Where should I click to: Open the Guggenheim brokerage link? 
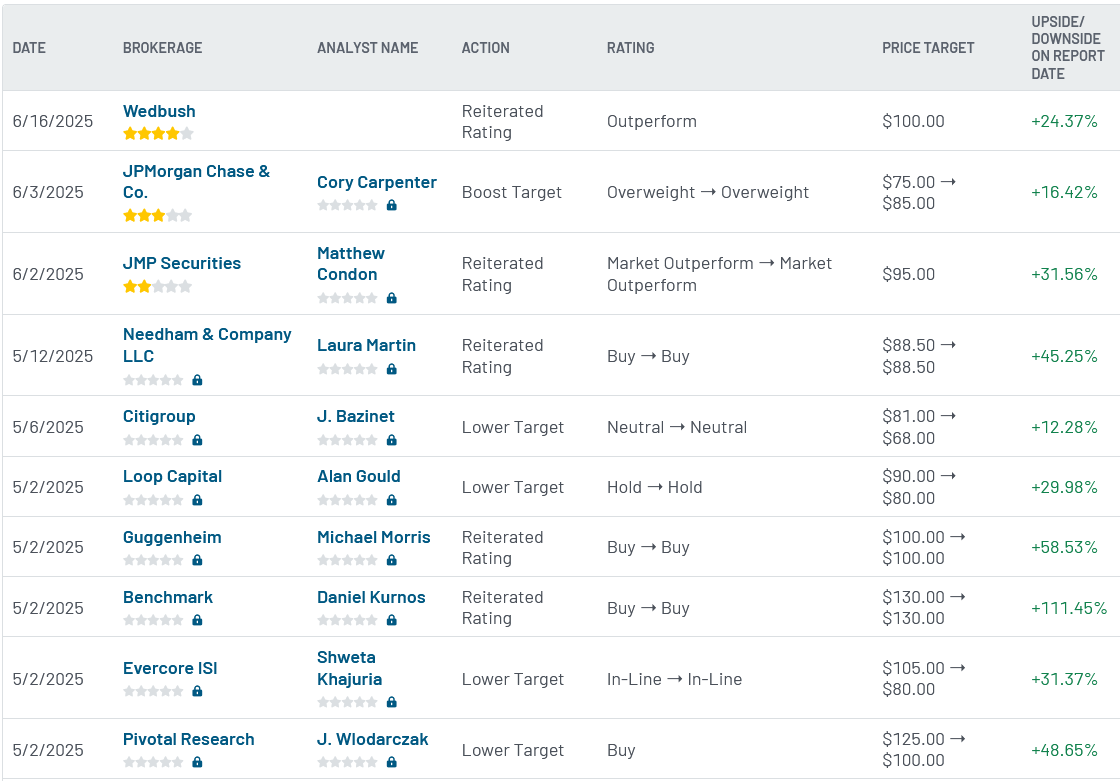[x=172, y=537]
